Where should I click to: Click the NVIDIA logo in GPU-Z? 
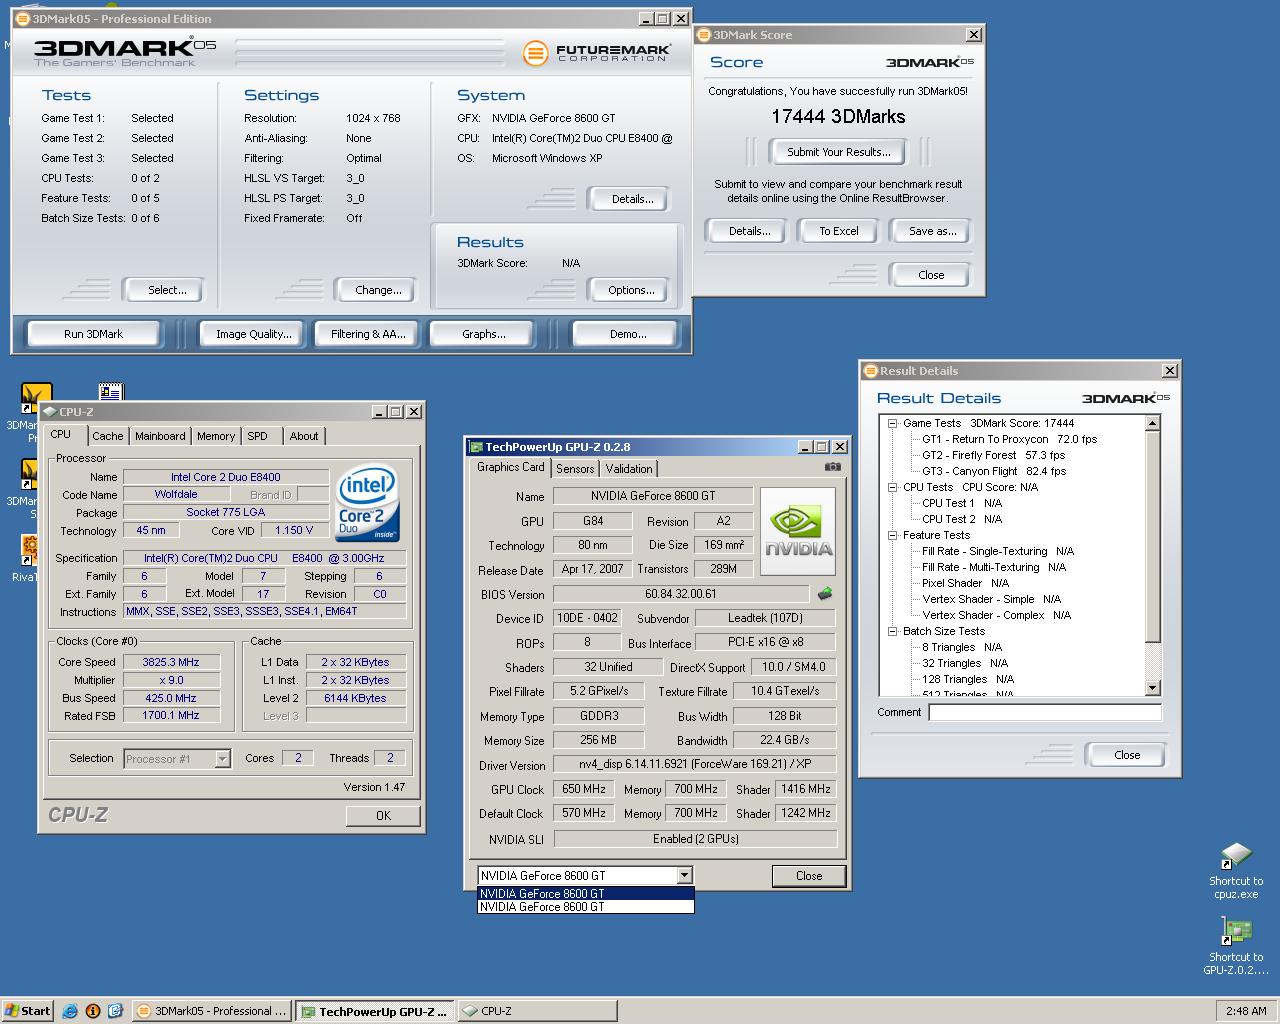798,532
